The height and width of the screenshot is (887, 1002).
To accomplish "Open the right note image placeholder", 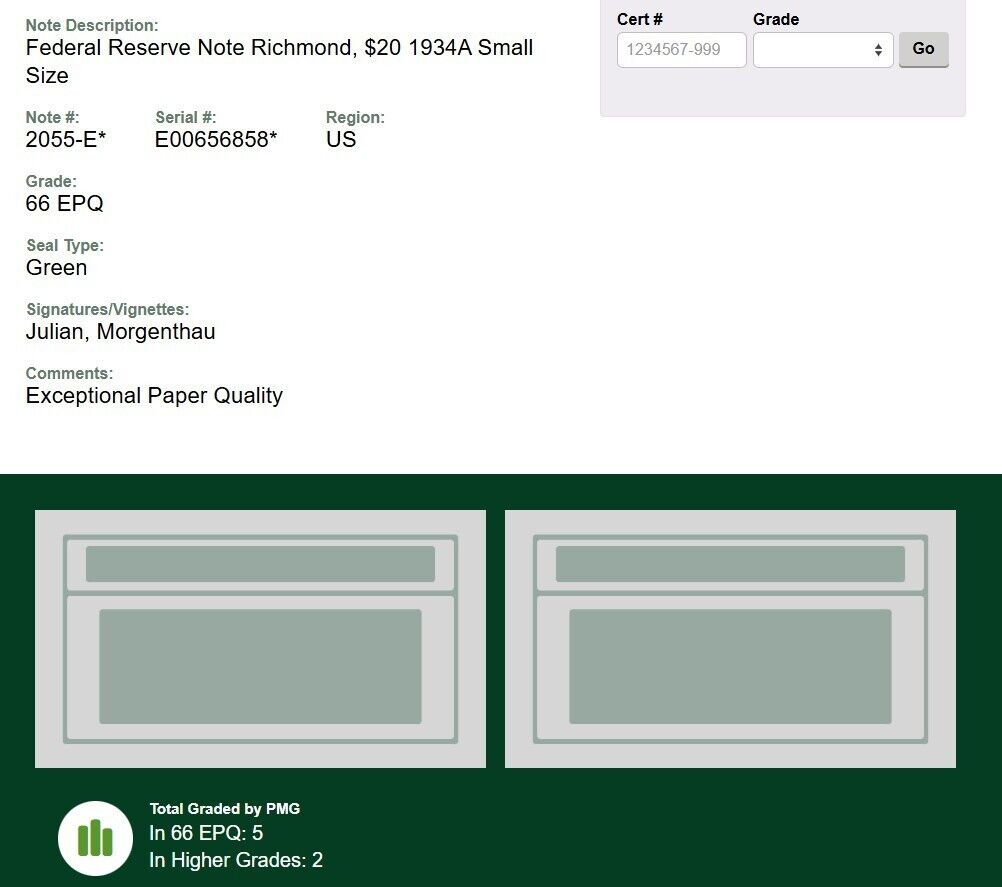I will 730,638.
